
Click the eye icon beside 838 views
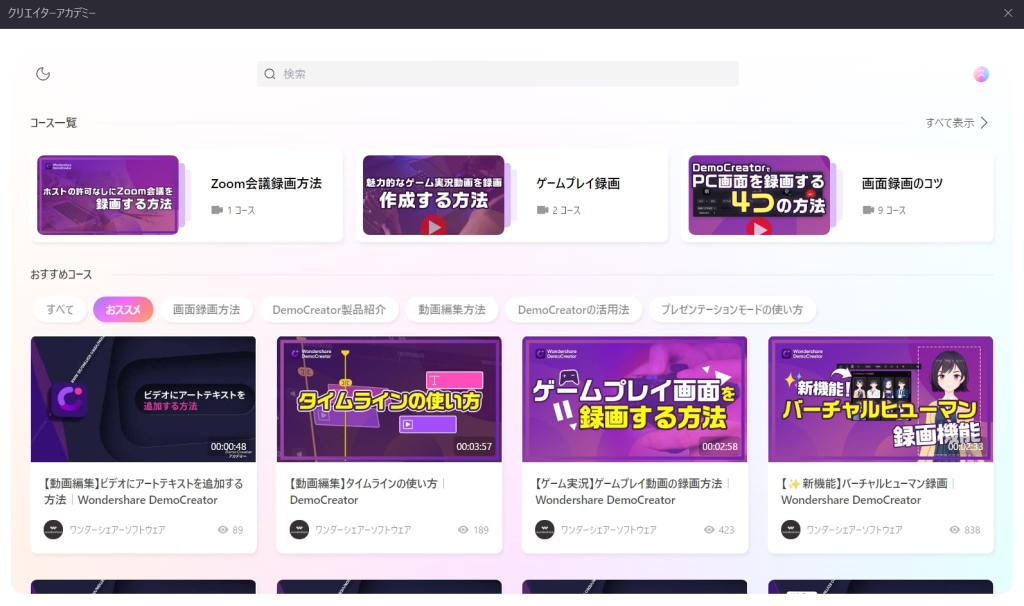click(x=954, y=530)
